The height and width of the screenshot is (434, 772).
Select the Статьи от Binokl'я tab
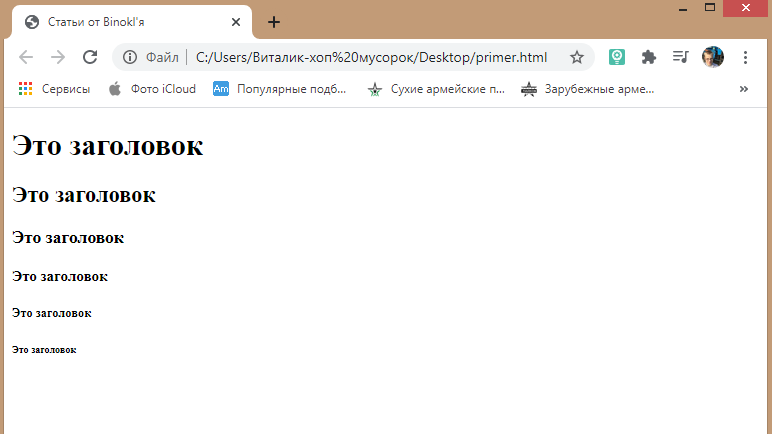tap(131, 22)
